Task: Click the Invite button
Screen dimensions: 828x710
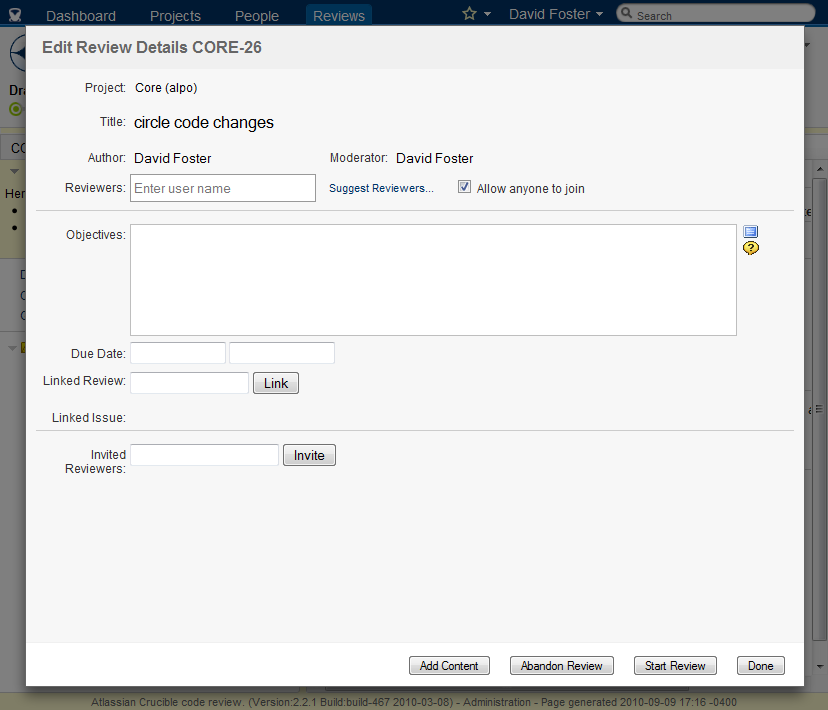Action: (x=309, y=455)
